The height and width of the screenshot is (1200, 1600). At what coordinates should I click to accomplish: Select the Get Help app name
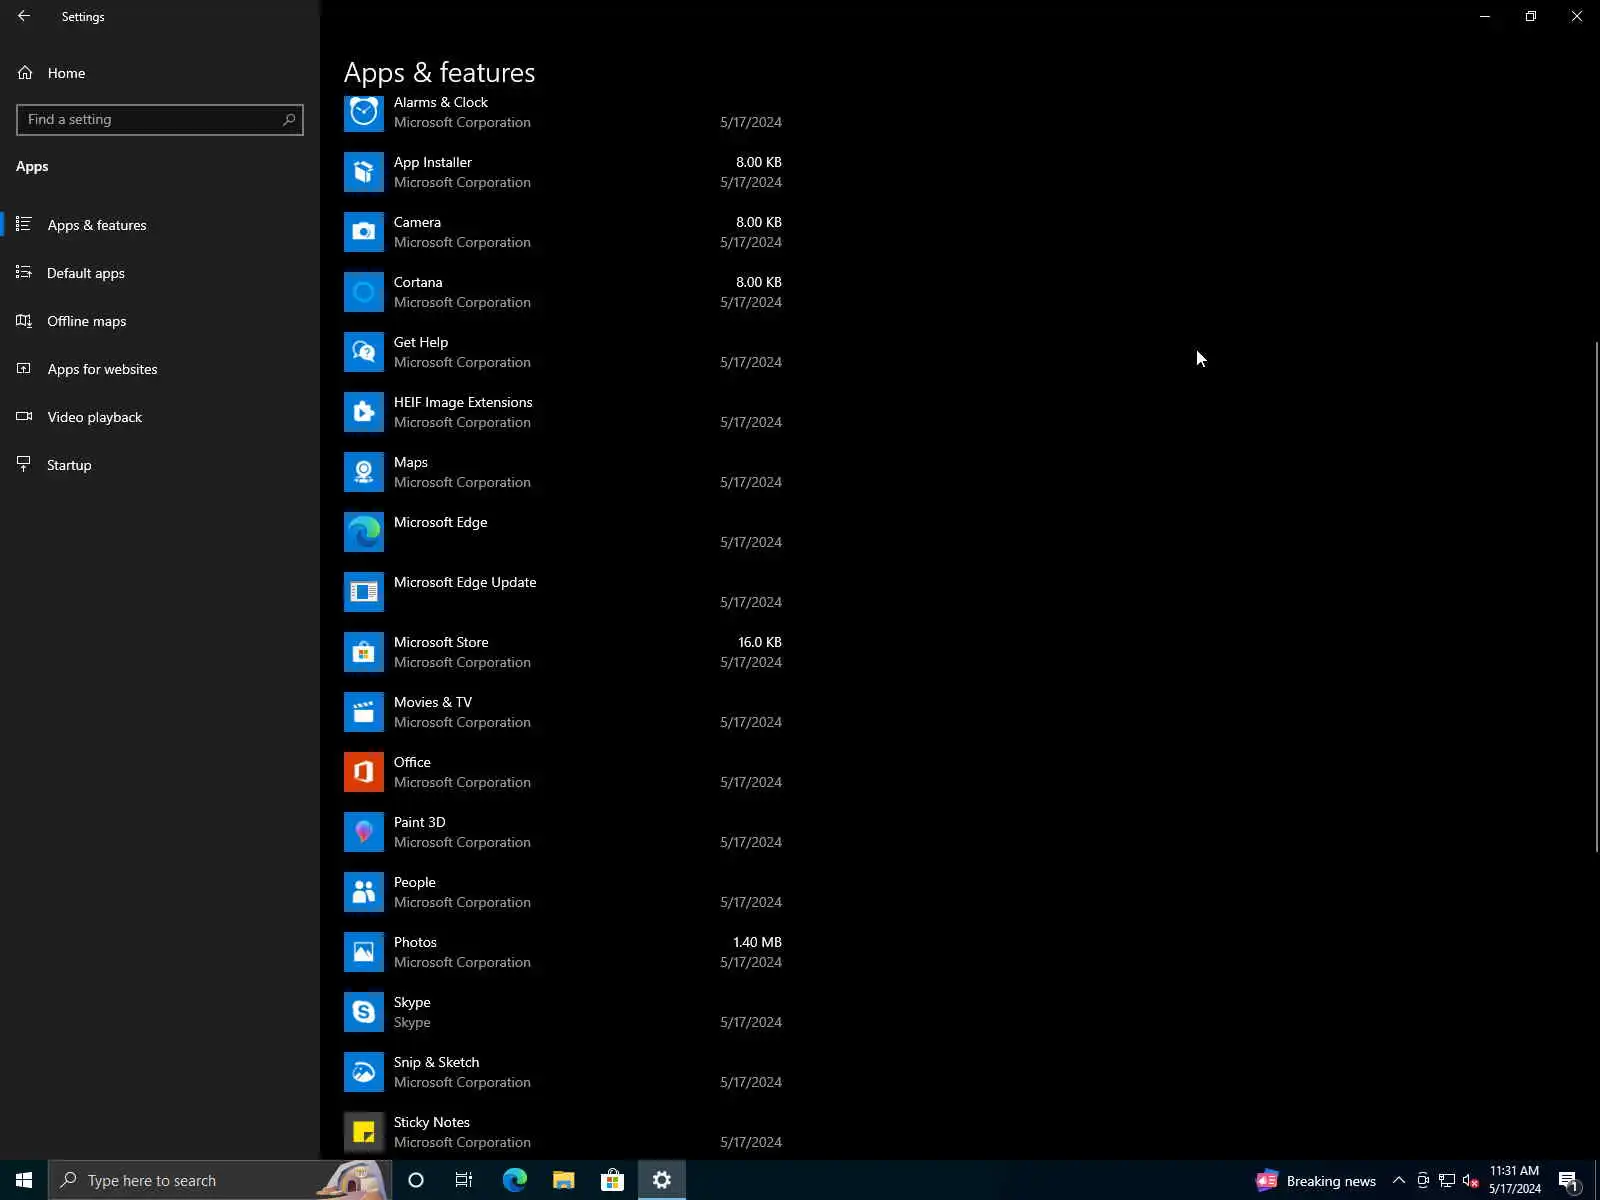click(421, 342)
